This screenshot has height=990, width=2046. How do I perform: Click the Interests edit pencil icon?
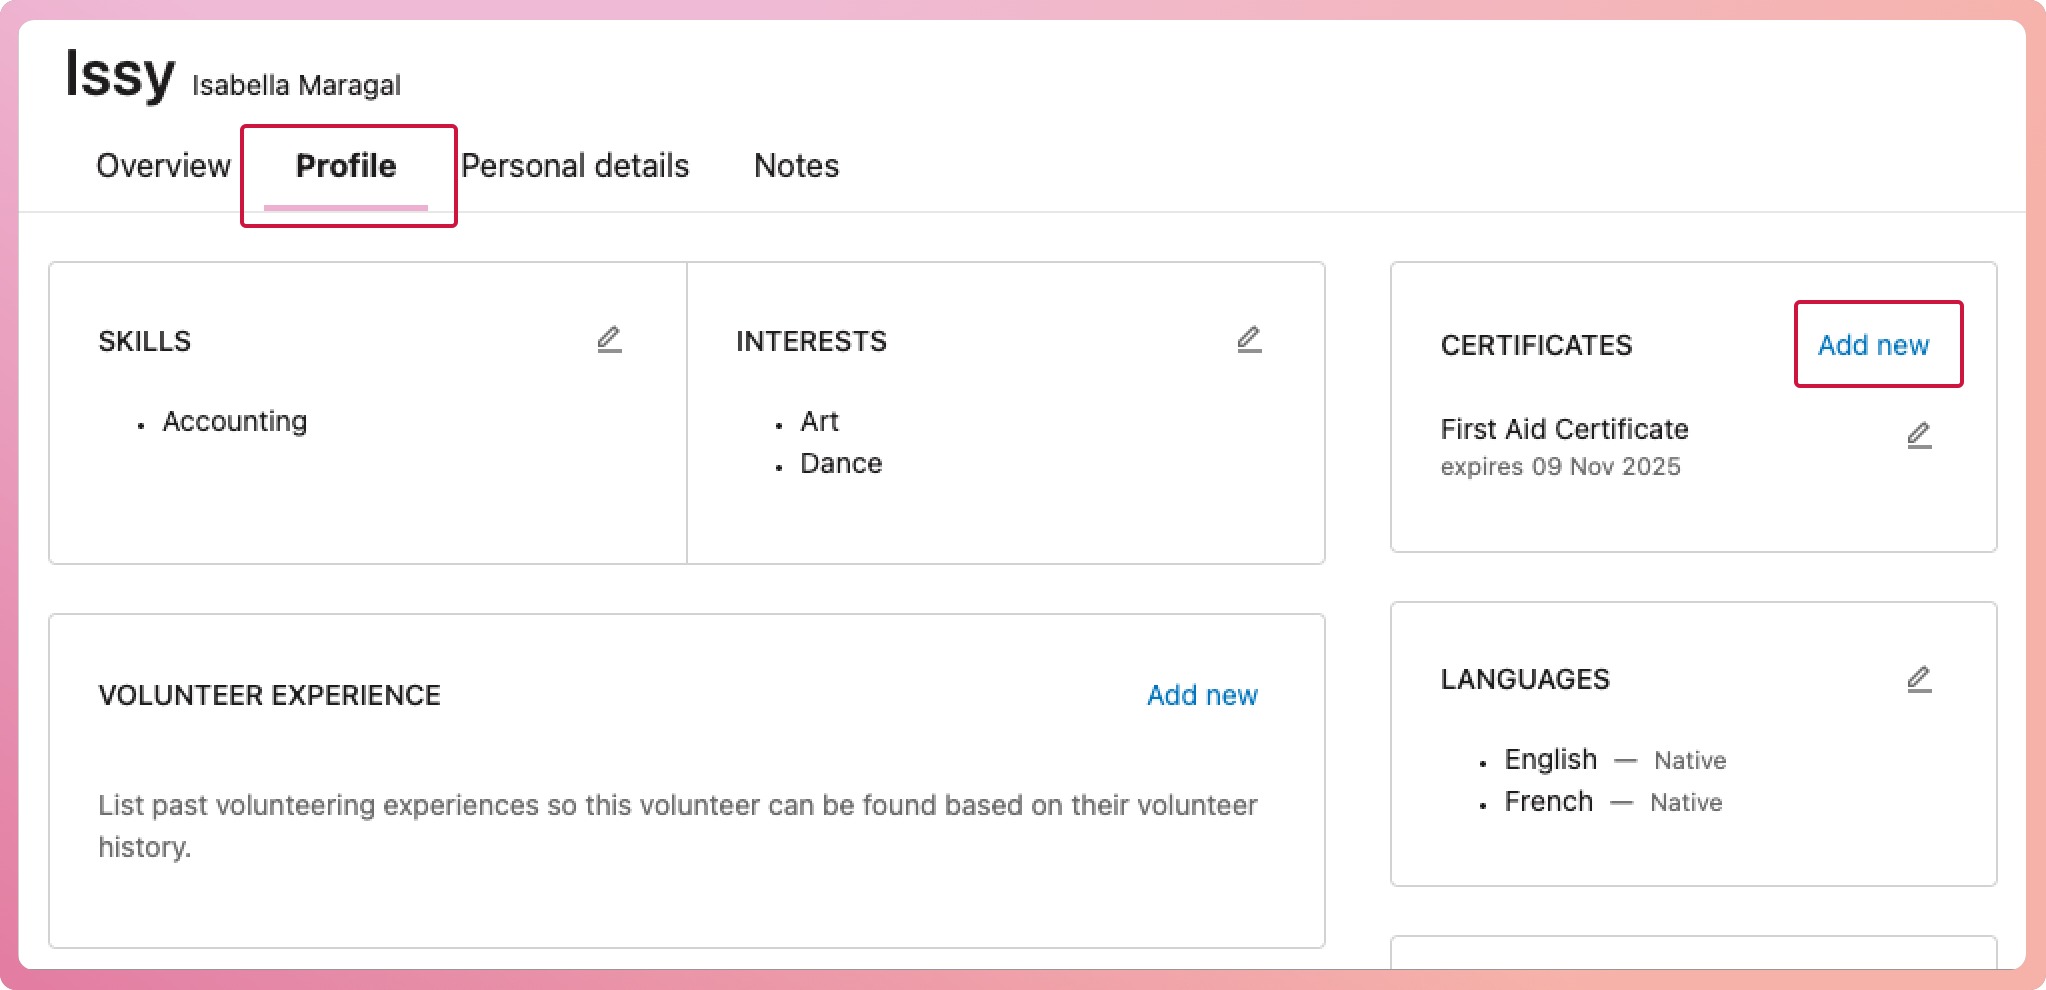tap(1248, 340)
